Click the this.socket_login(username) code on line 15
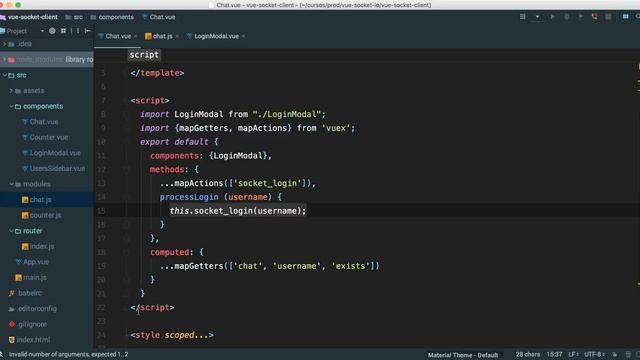 [238, 211]
